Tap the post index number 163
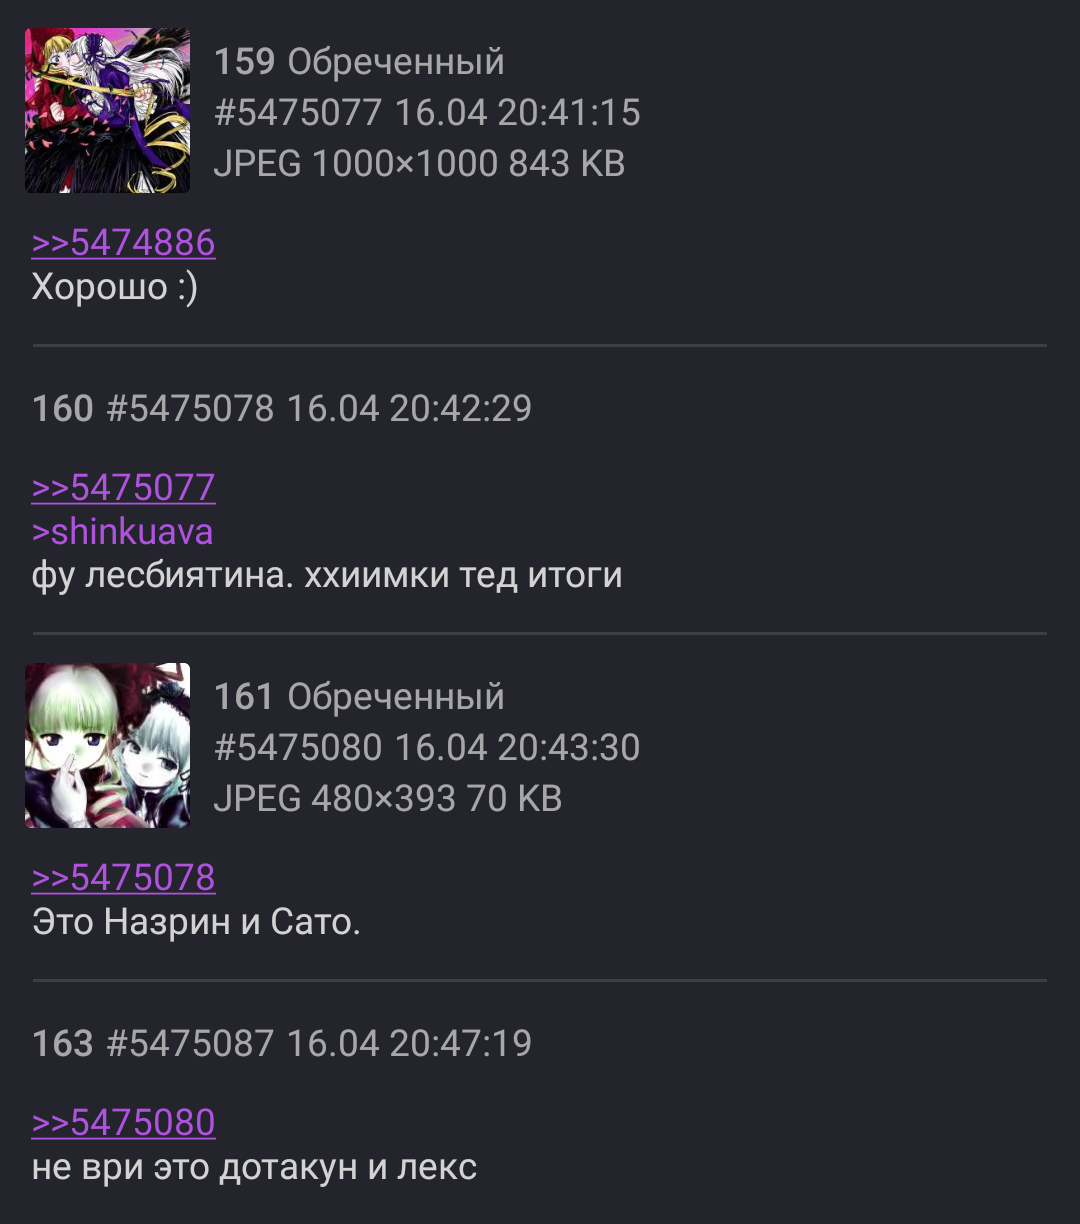This screenshot has height=1224, width=1080. click(x=62, y=1043)
